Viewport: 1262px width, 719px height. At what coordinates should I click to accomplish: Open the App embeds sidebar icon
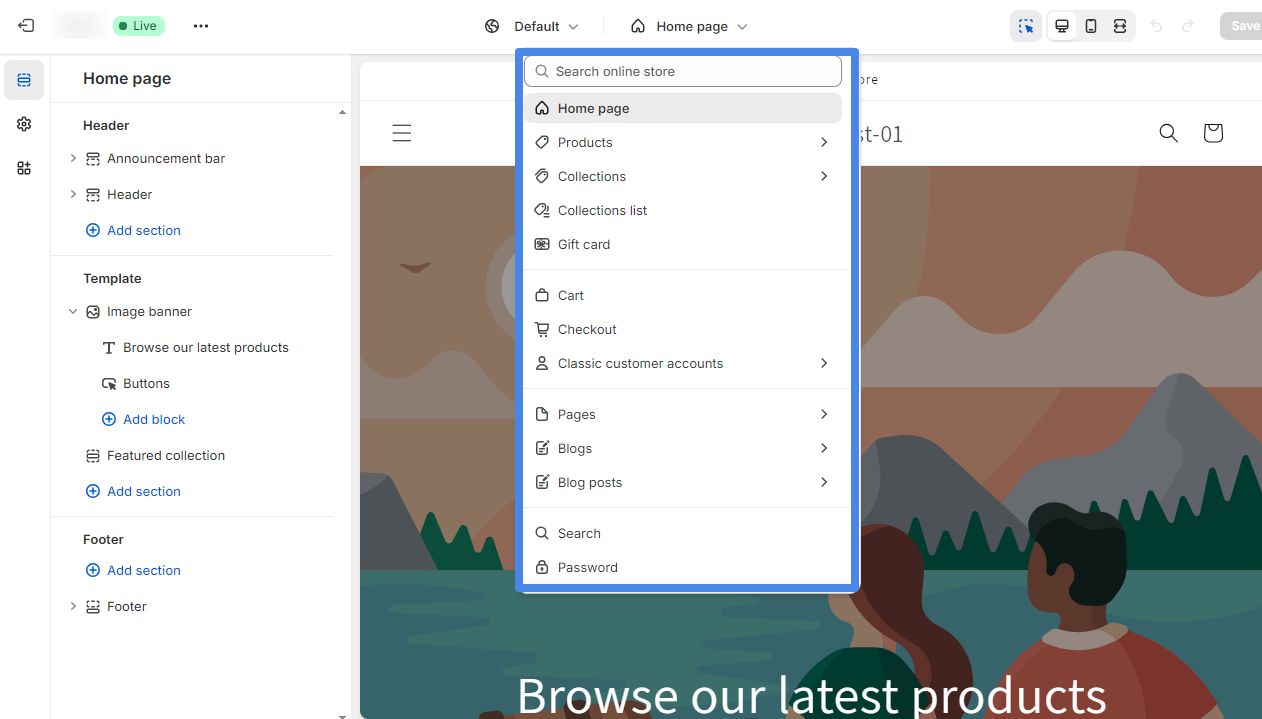click(x=24, y=168)
